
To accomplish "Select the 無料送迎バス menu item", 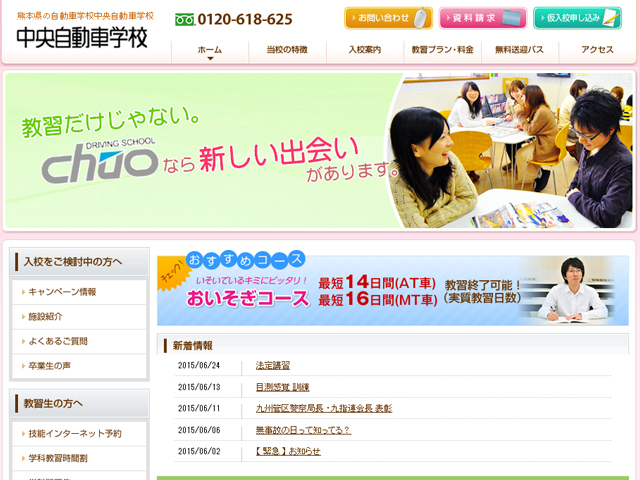I will [519, 50].
